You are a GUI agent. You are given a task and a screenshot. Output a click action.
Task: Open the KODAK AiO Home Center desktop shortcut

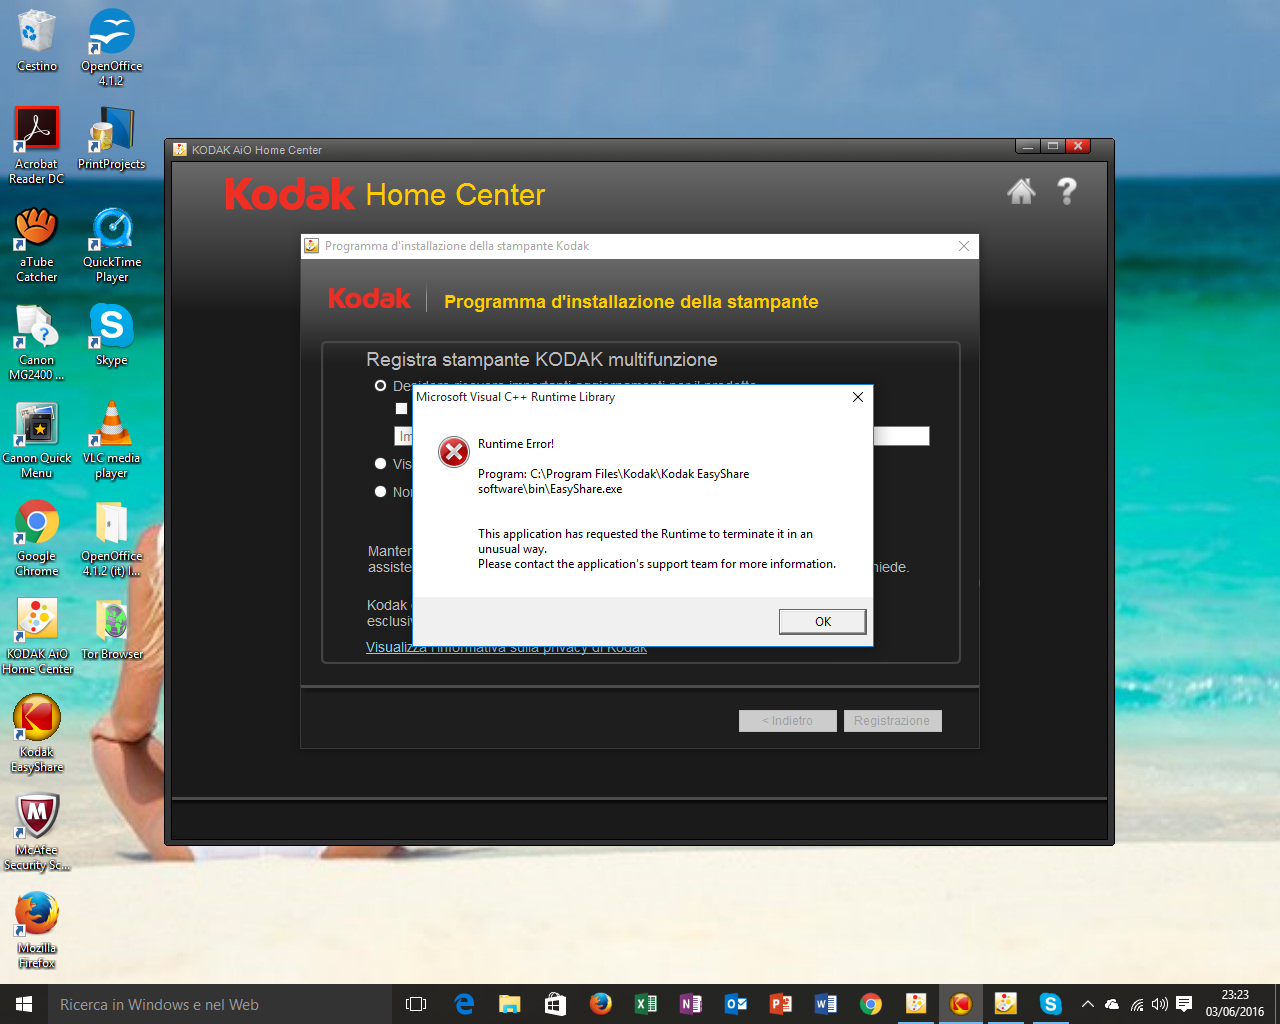tap(37, 636)
